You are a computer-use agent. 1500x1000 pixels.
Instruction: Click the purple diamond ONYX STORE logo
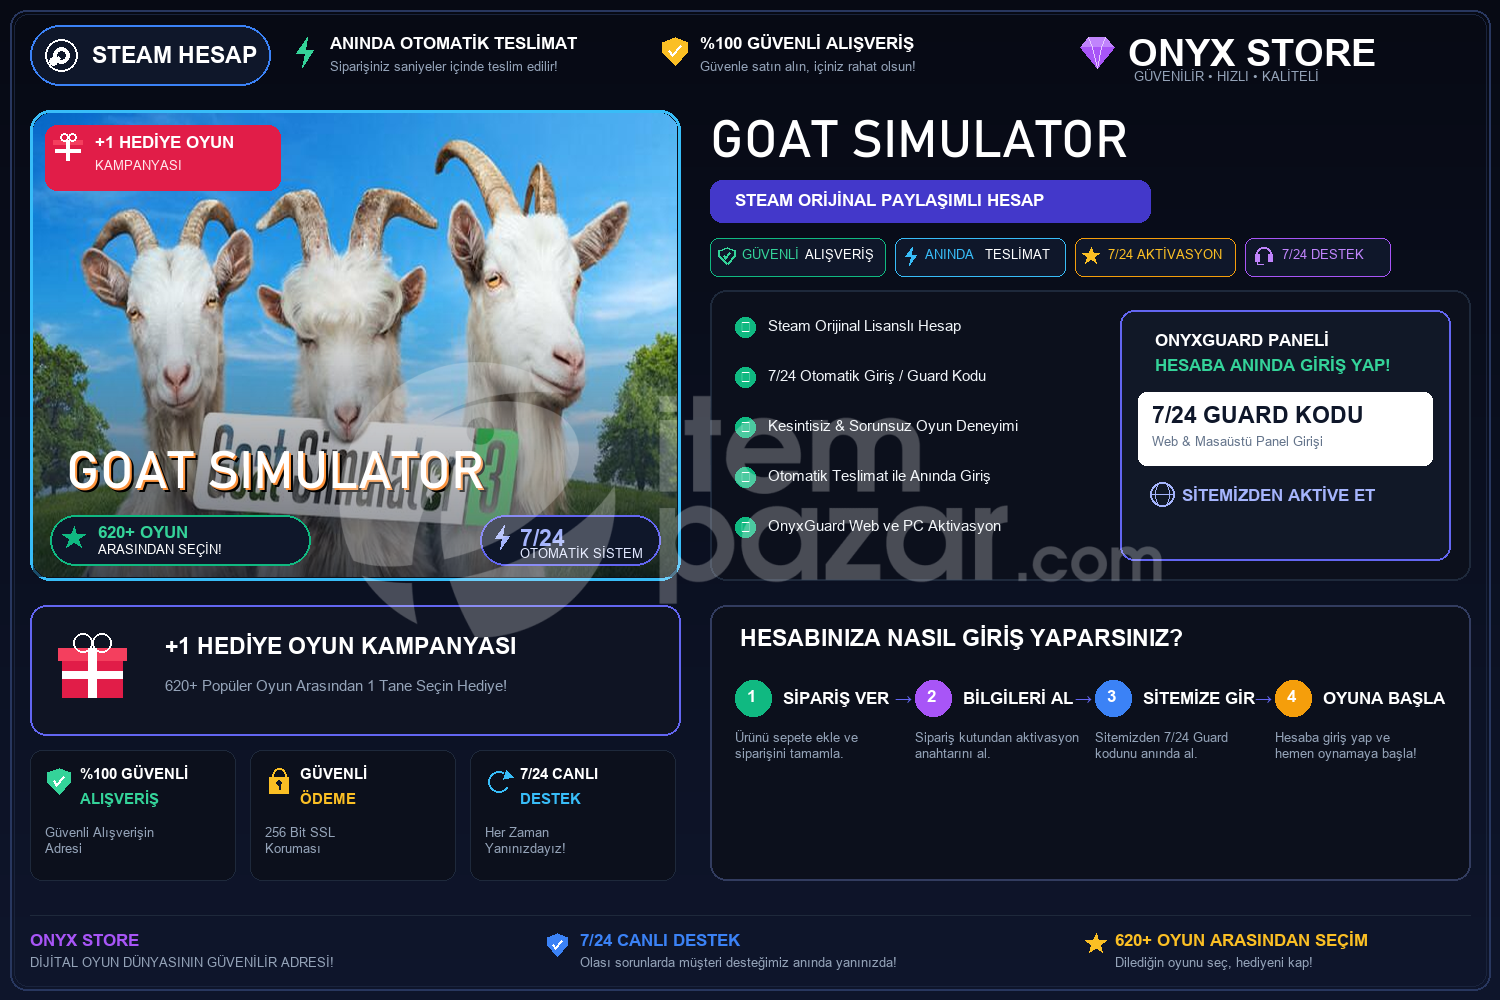click(x=1097, y=52)
